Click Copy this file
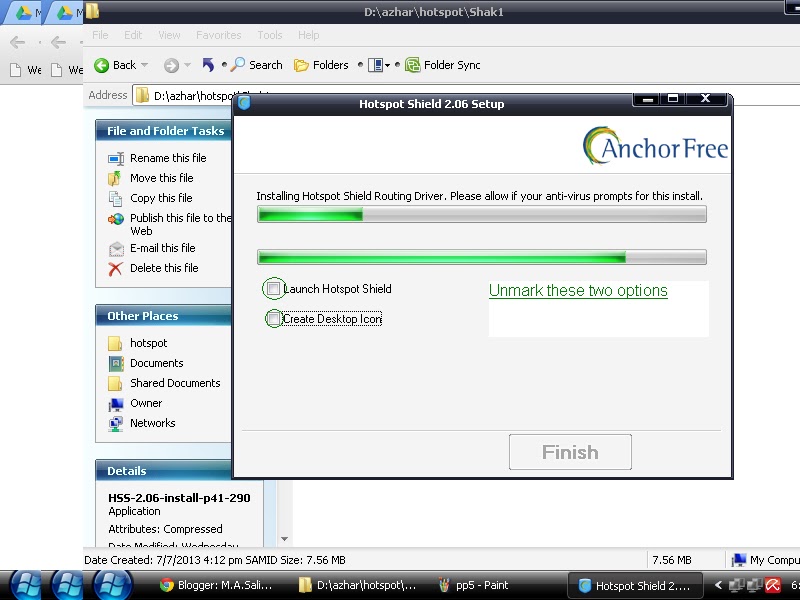This screenshot has width=800, height=600. pos(161,198)
